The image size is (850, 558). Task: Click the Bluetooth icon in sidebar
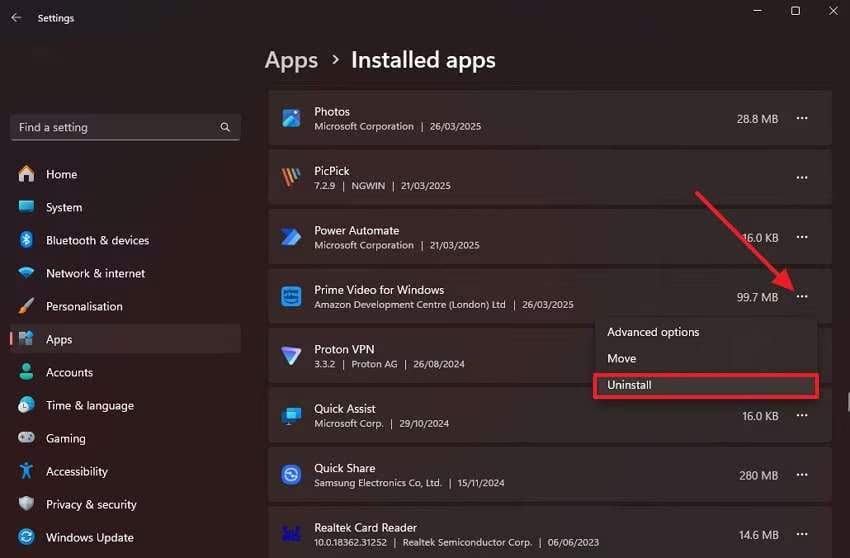click(26, 240)
